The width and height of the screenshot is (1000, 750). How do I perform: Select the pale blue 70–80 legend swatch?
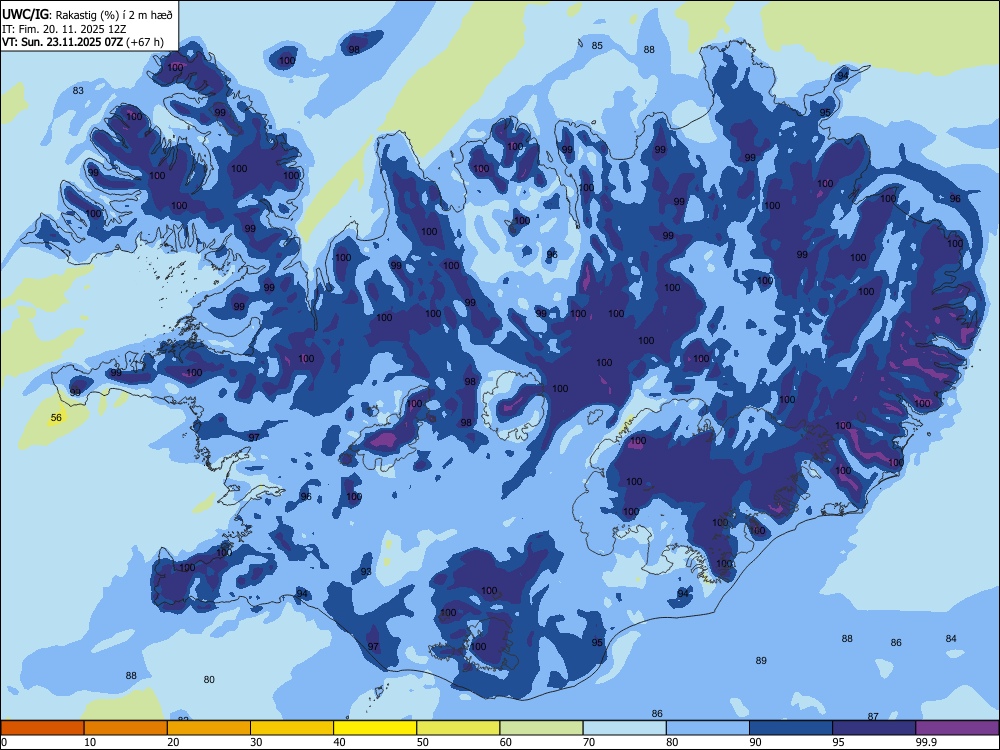(625, 728)
